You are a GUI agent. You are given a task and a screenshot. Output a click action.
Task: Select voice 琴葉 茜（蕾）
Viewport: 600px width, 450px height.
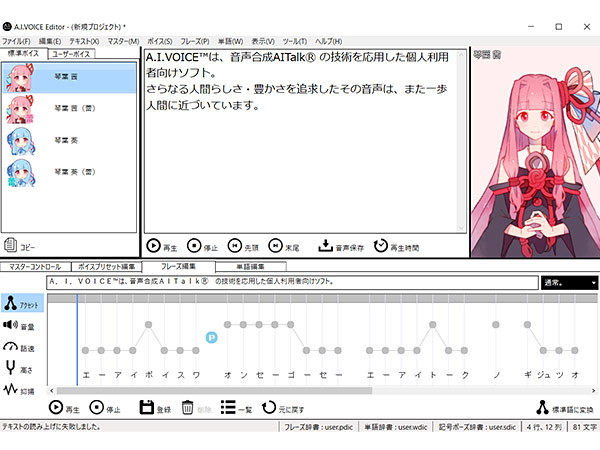(69, 109)
